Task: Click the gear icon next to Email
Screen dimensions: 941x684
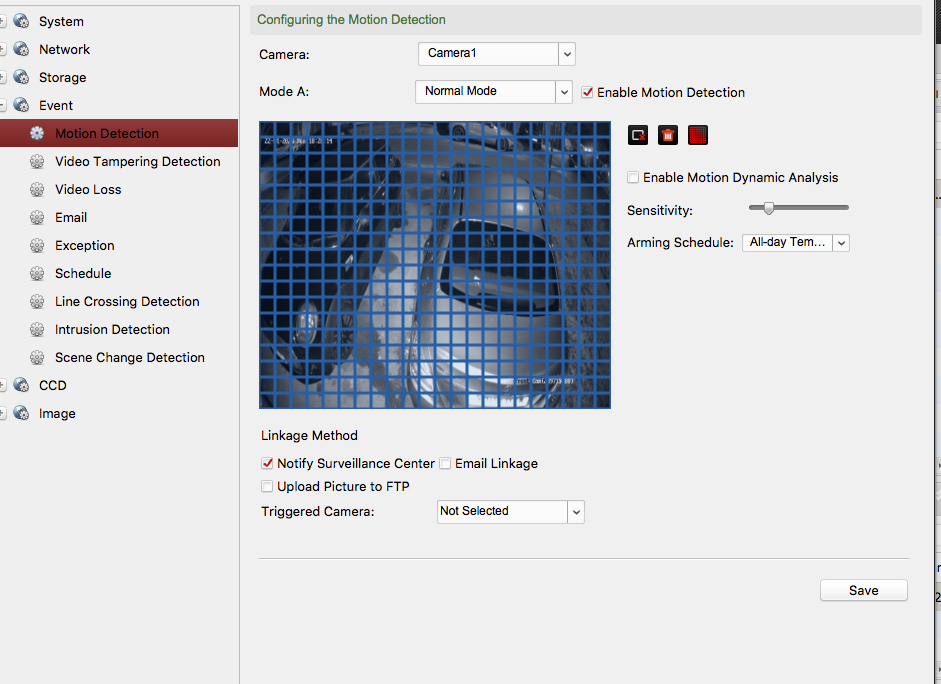Action: (x=37, y=217)
